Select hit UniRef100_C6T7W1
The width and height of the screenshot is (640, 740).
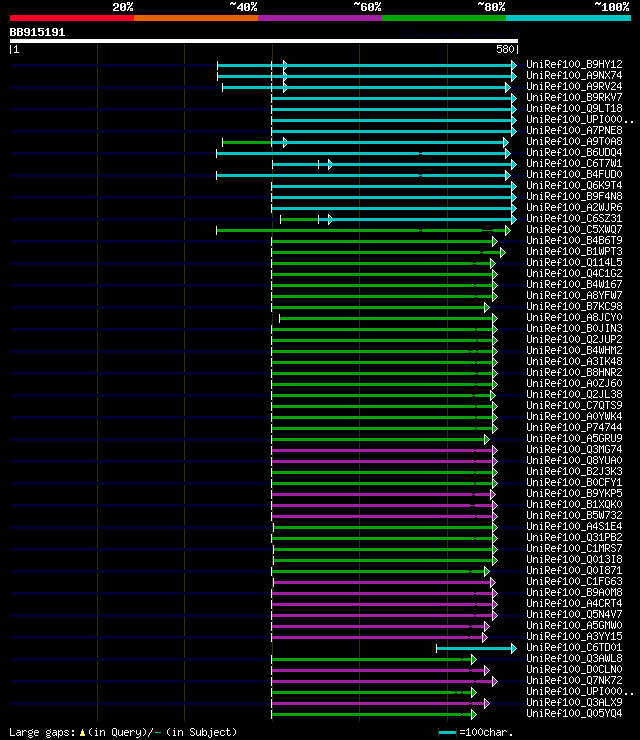[574, 163]
